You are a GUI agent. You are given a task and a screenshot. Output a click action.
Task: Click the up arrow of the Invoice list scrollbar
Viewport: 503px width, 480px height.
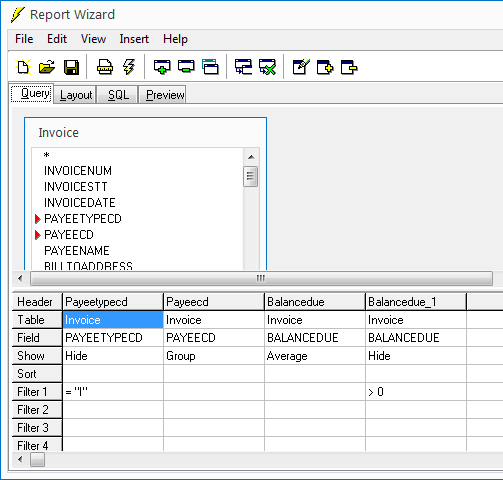coord(251,157)
